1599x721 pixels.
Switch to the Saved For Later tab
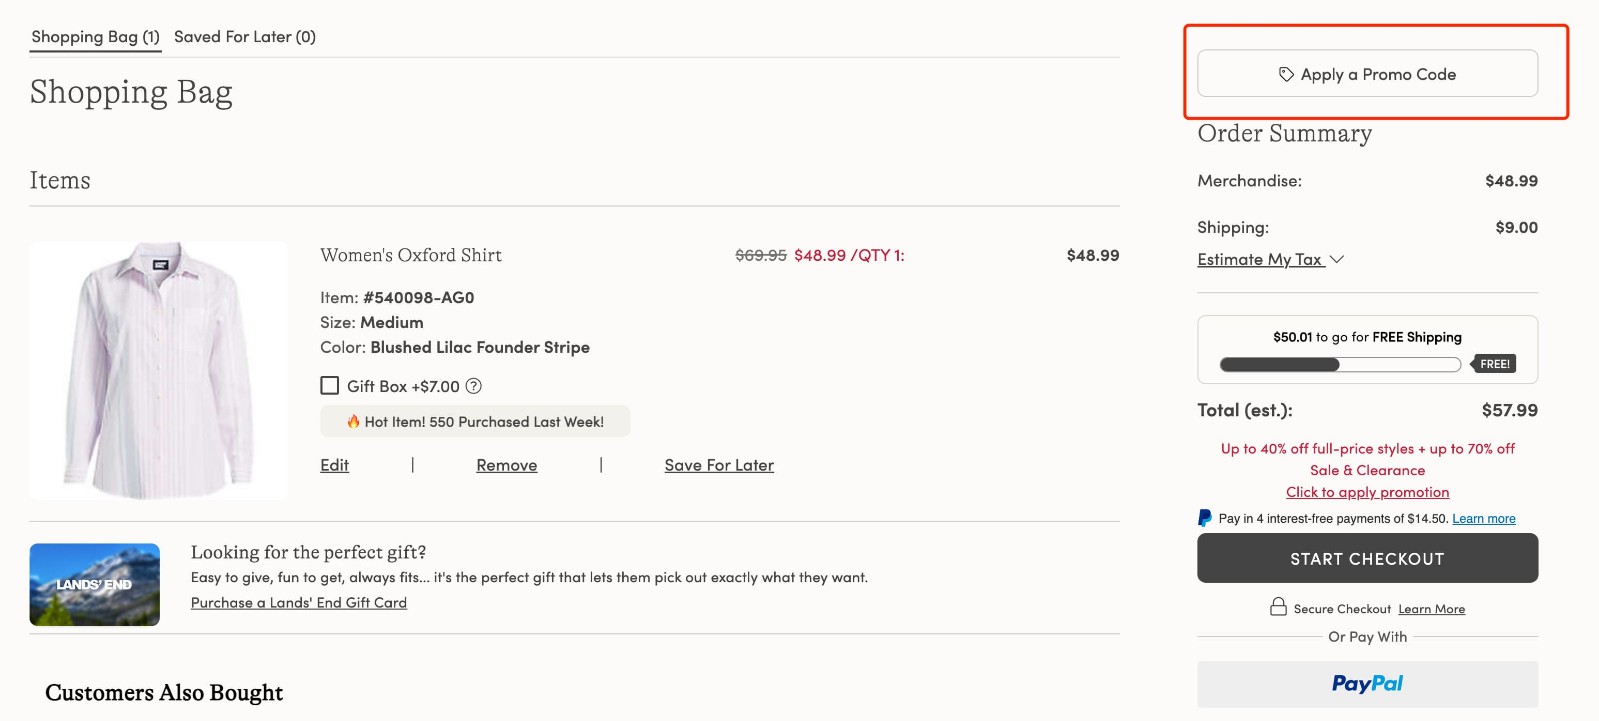coord(245,36)
